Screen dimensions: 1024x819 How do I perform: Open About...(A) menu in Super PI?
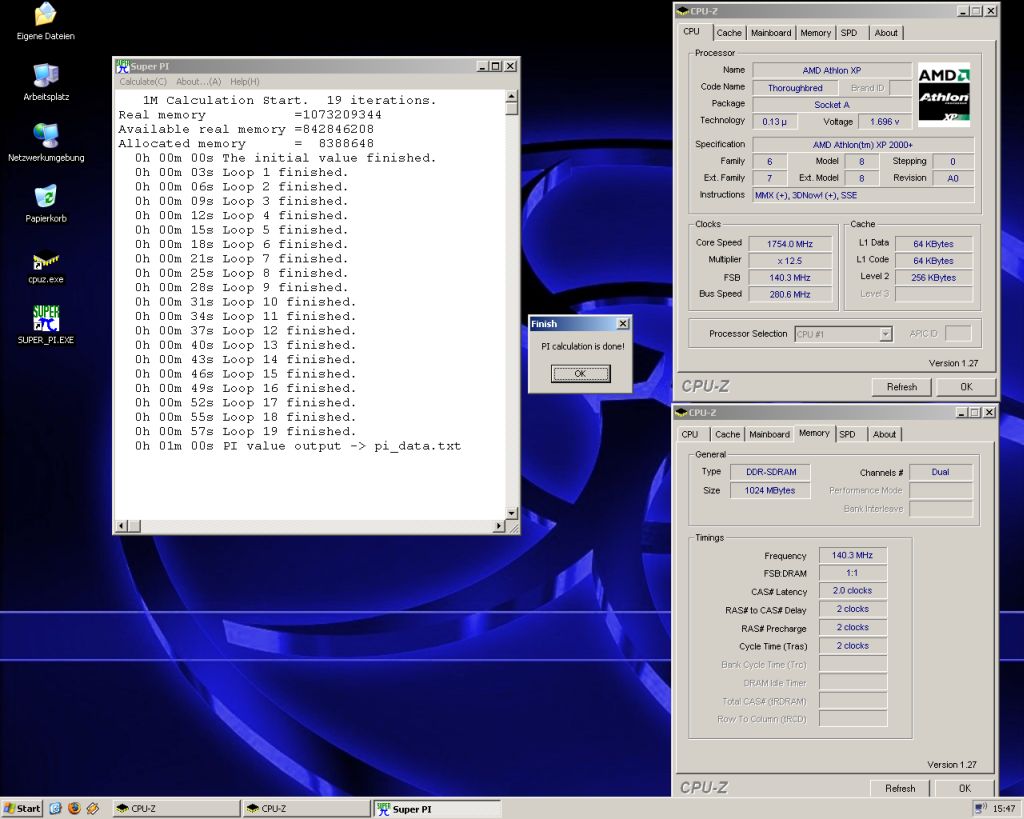click(x=199, y=82)
